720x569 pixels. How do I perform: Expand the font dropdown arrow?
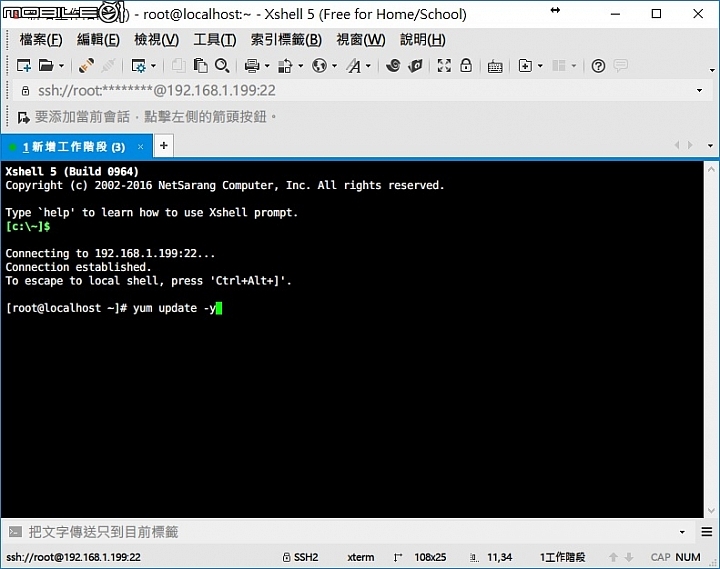[368, 66]
